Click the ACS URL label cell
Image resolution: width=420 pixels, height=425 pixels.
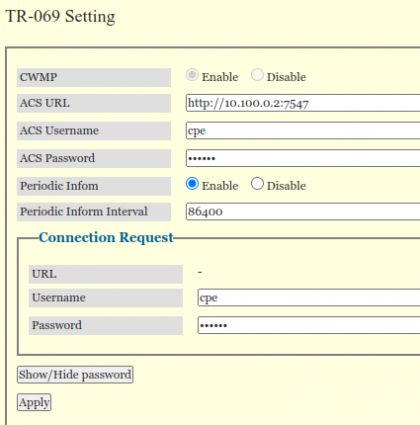(x=94, y=103)
